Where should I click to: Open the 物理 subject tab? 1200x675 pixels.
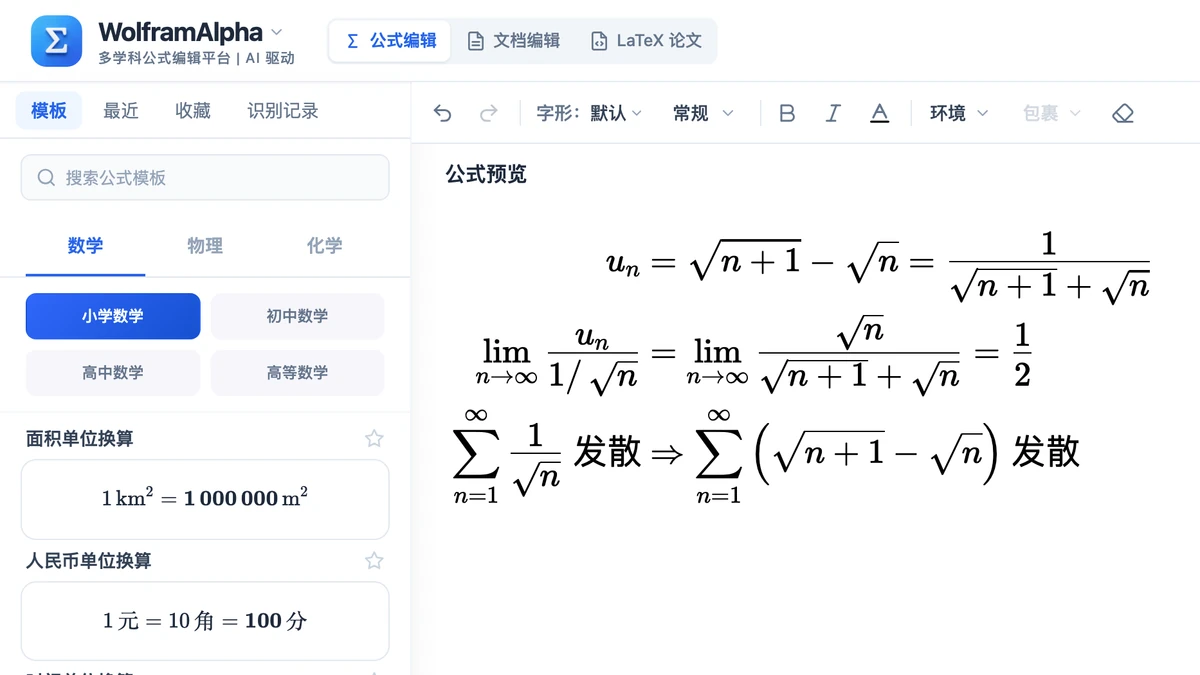coord(205,246)
